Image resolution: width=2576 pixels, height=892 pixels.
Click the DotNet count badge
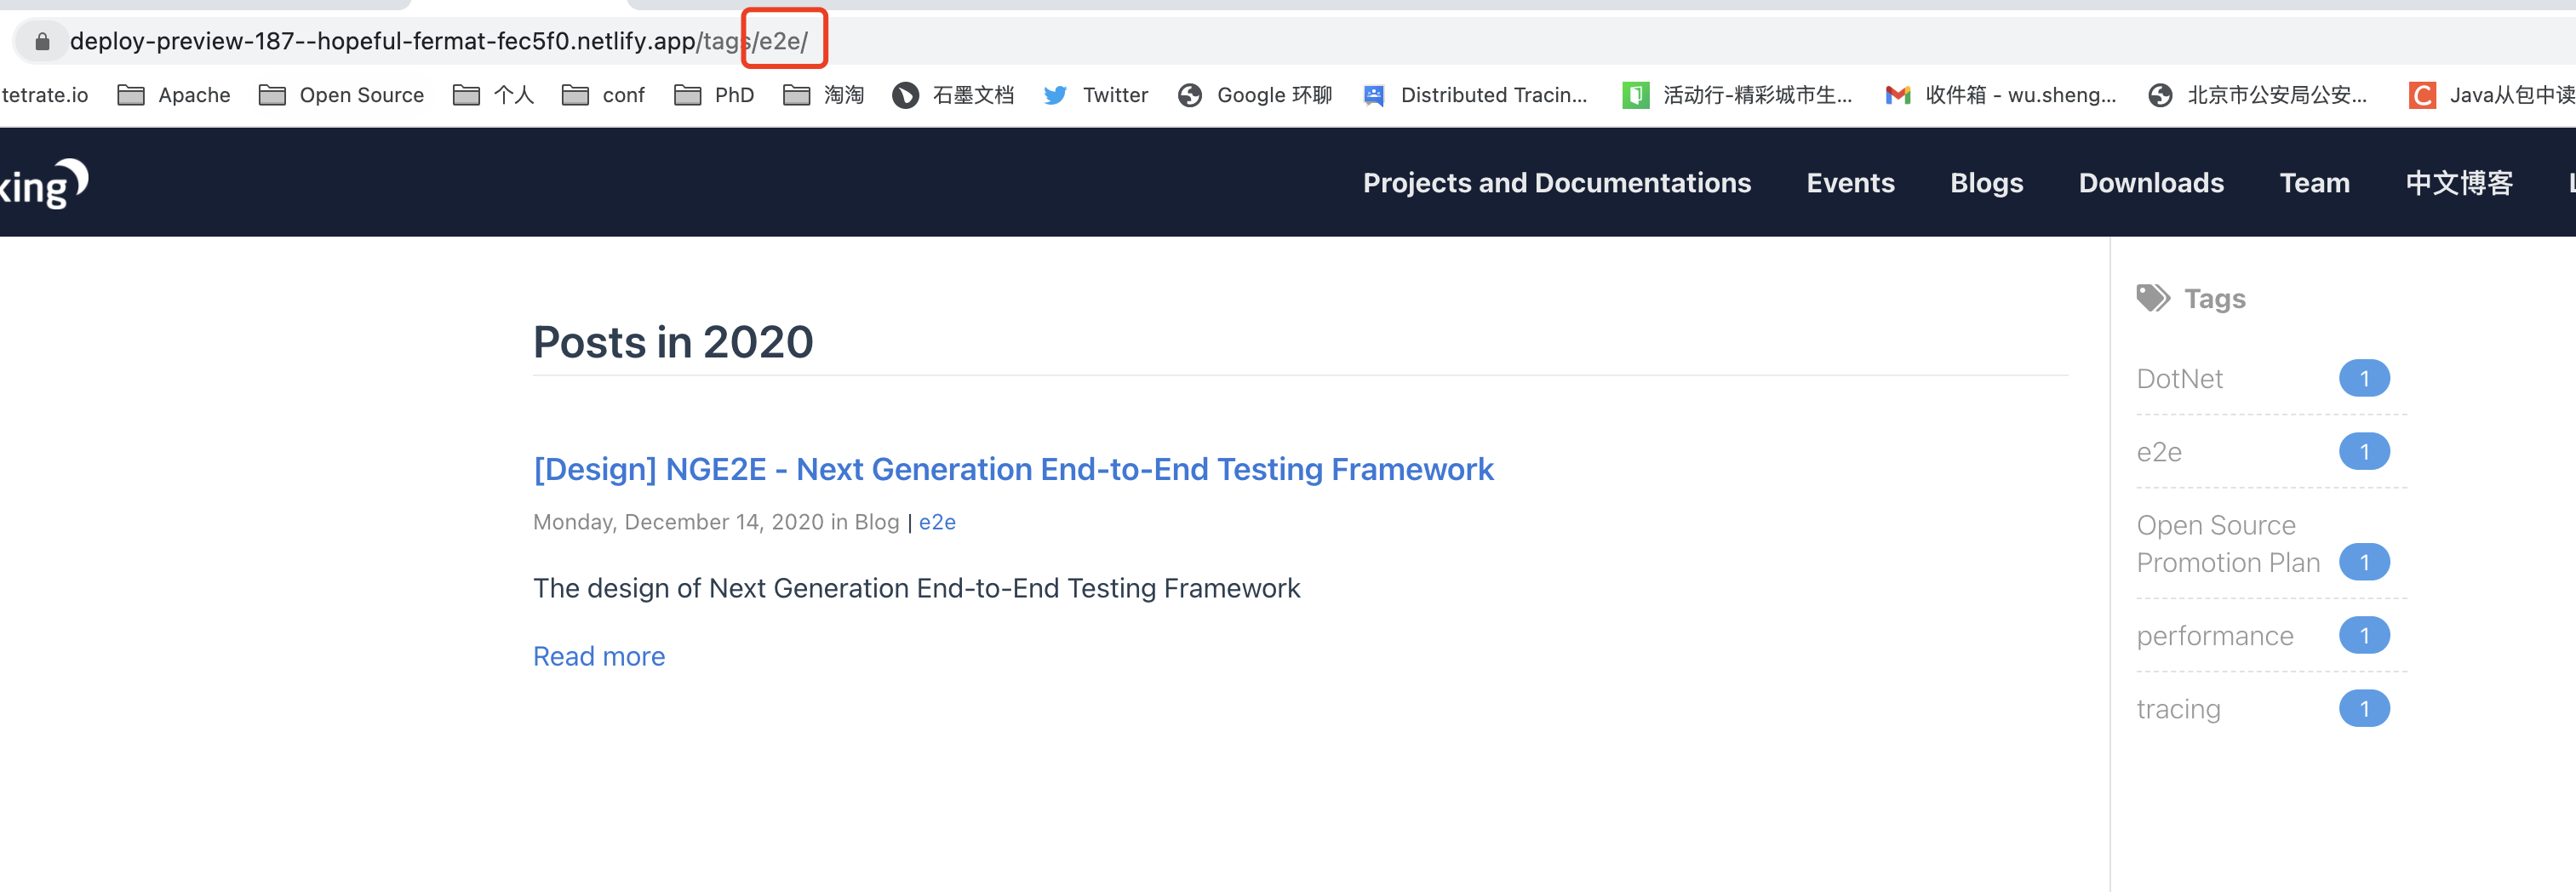point(2364,378)
